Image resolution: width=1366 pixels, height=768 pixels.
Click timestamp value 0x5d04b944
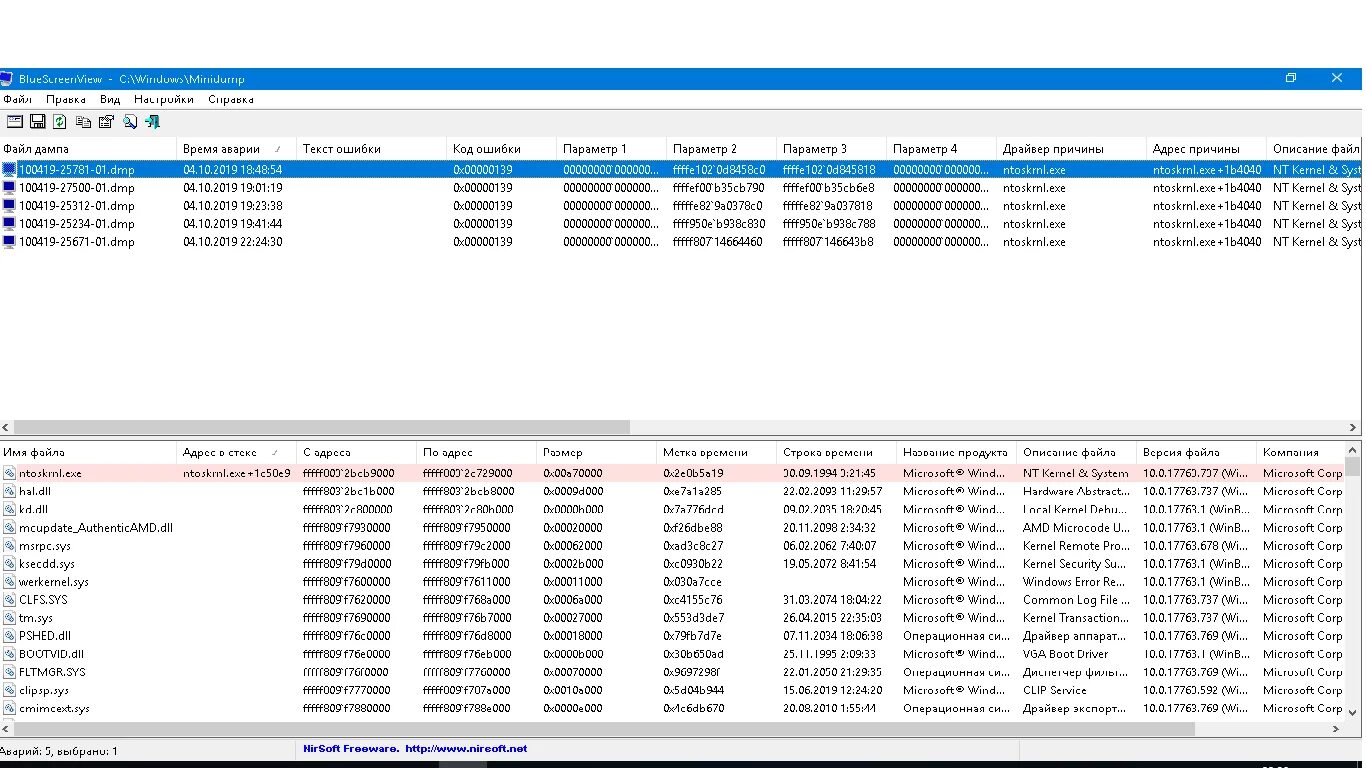tap(693, 690)
